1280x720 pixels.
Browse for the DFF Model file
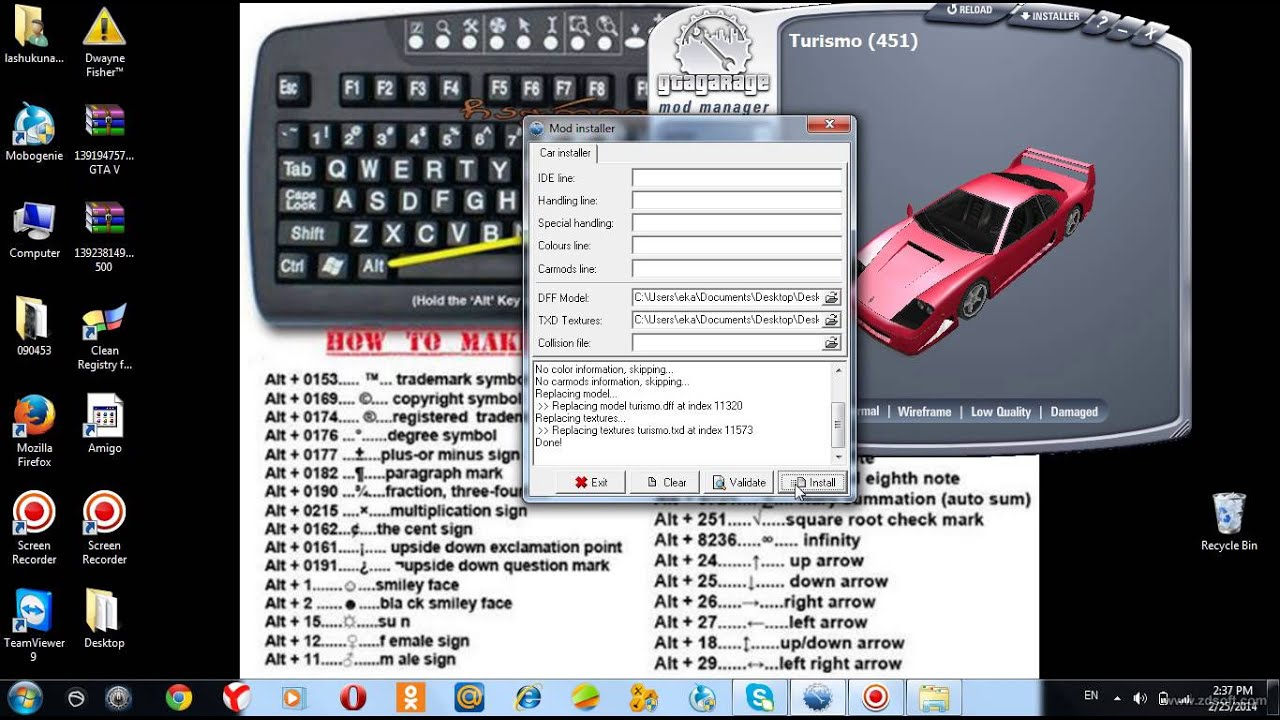pos(831,297)
